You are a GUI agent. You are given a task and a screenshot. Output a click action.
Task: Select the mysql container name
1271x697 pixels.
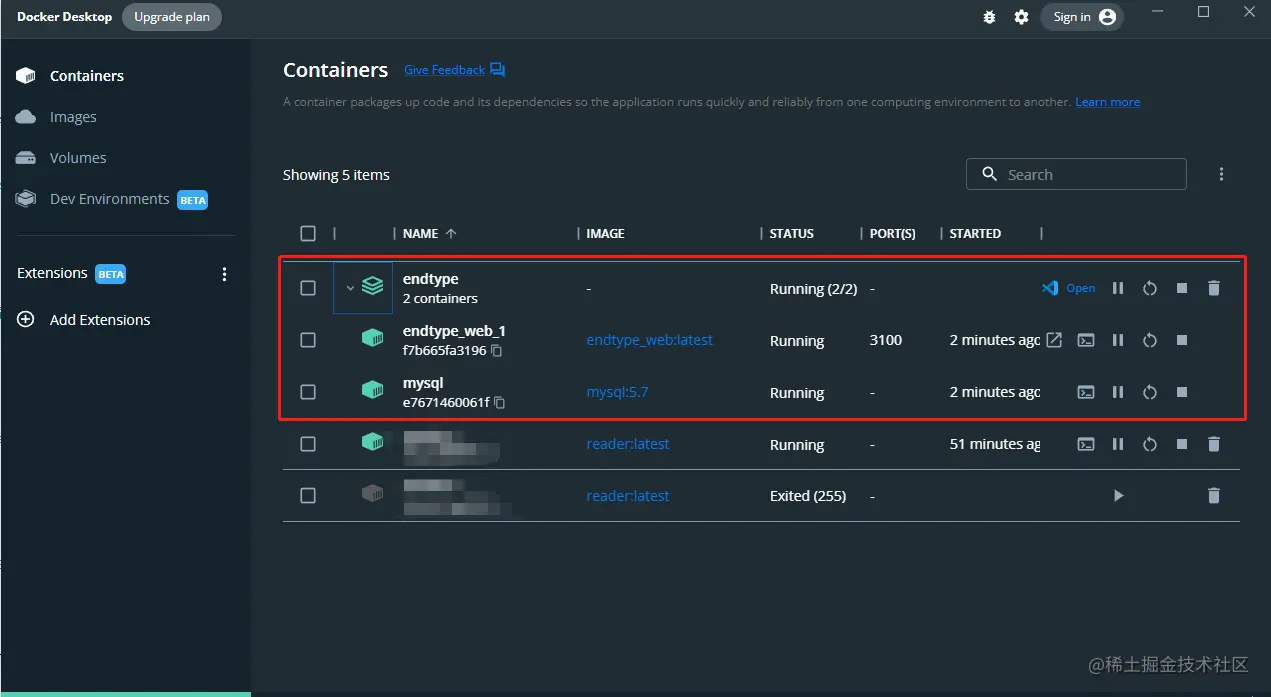click(x=423, y=383)
